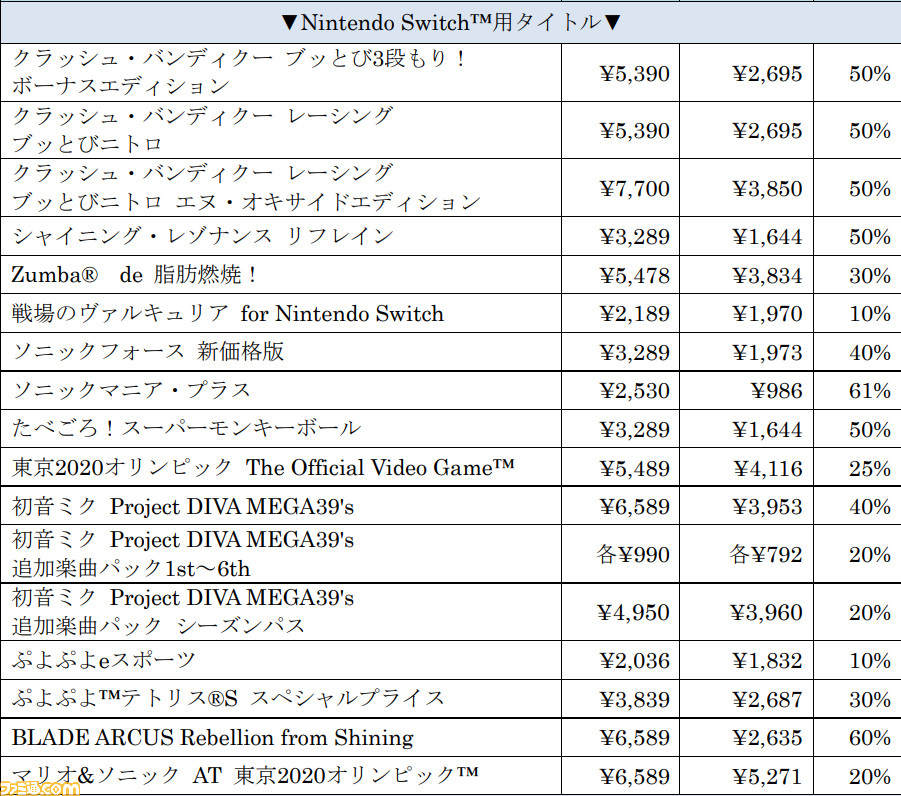This screenshot has width=901, height=796.
Task: Select the 61% discount cell
Action: tap(857, 391)
